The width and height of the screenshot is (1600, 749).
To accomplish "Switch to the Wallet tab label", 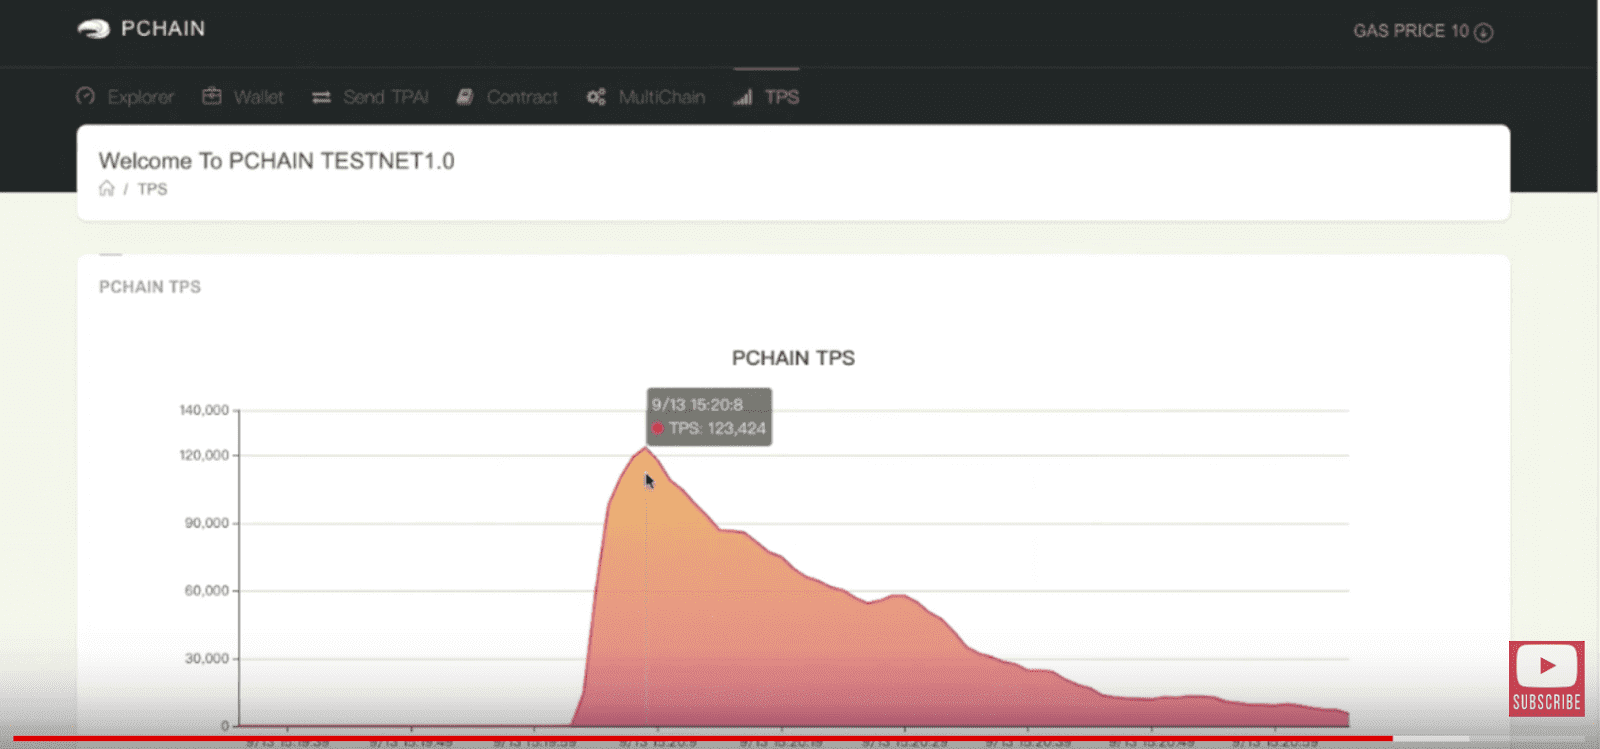I will (x=258, y=97).
